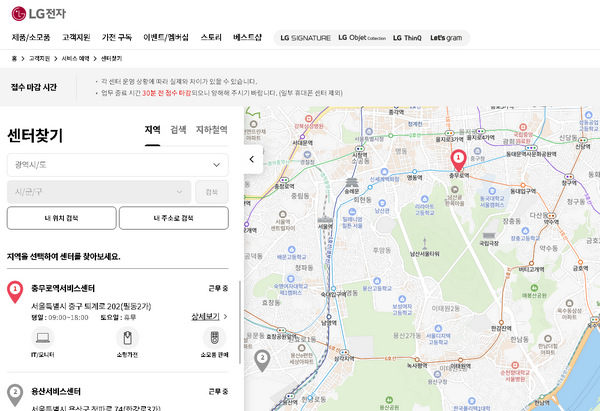Click 한강진역 station marker on map
Image resolution: width=600 pixels, height=411 pixels.
pyautogui.click(x=501, y=323)
